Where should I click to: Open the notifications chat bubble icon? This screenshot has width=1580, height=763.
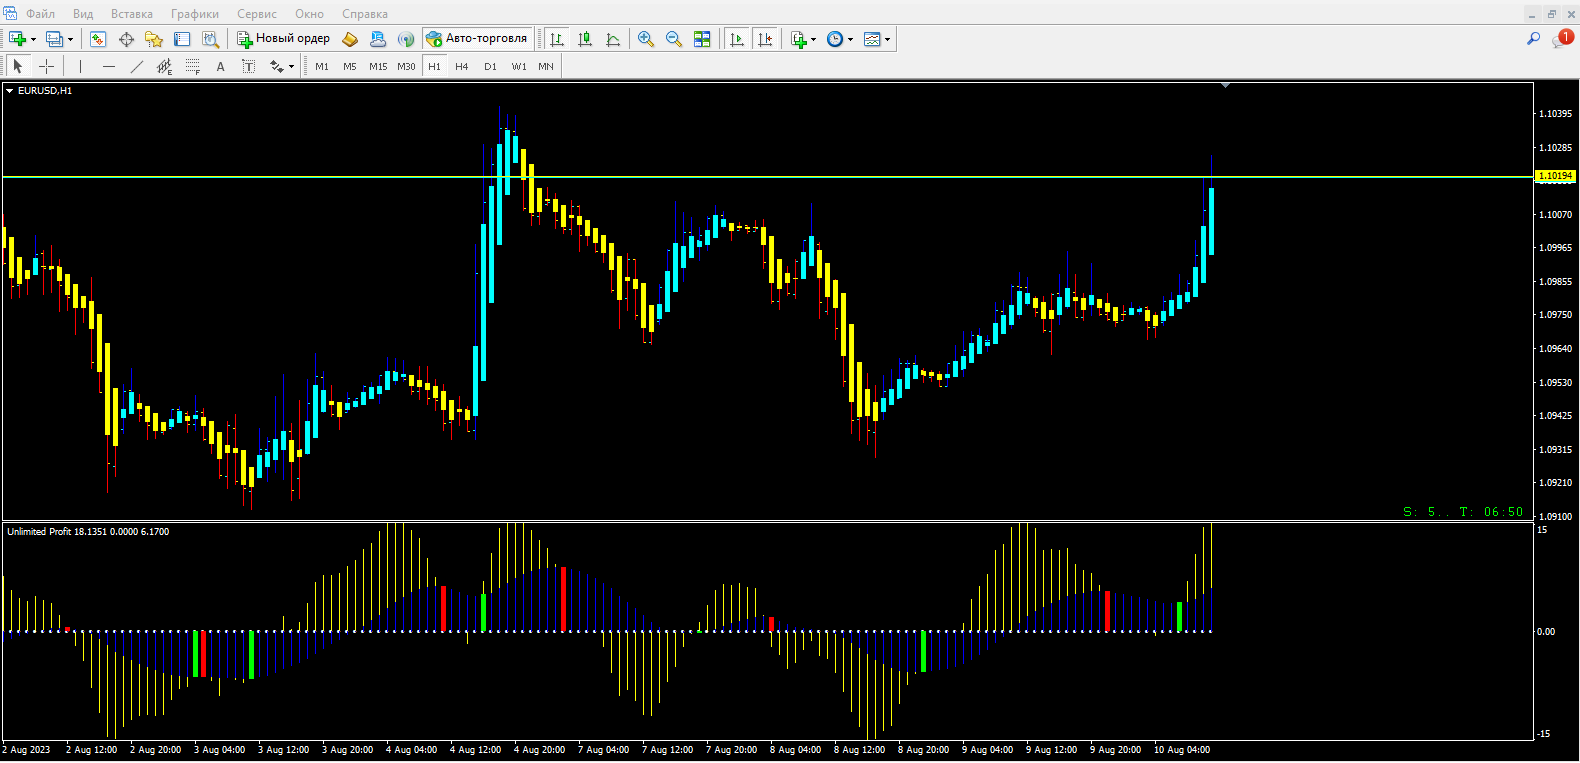(1560, 39)
